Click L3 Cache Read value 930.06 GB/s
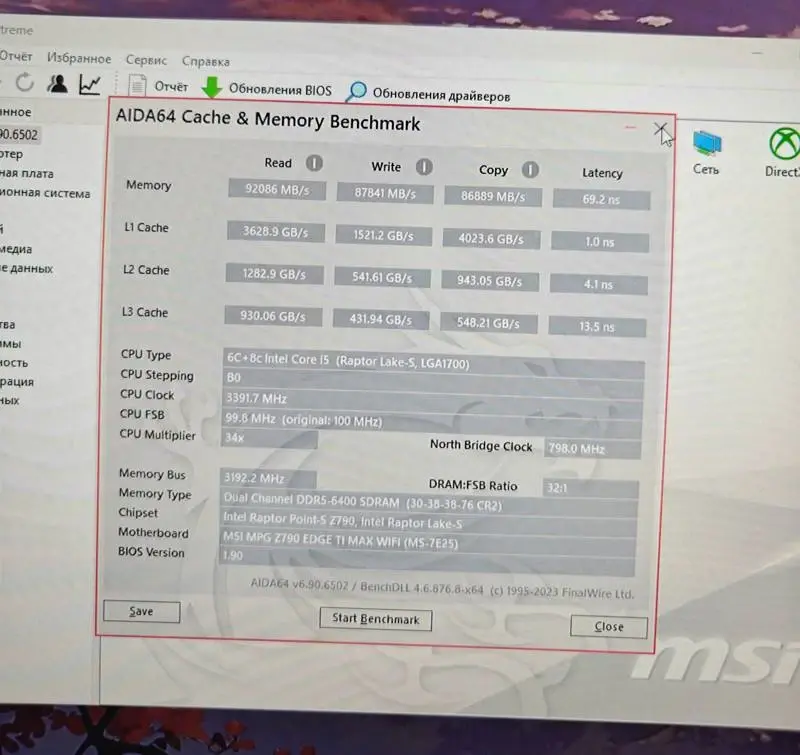The height and width of the screenshot is (755, 800). (273, 317)
